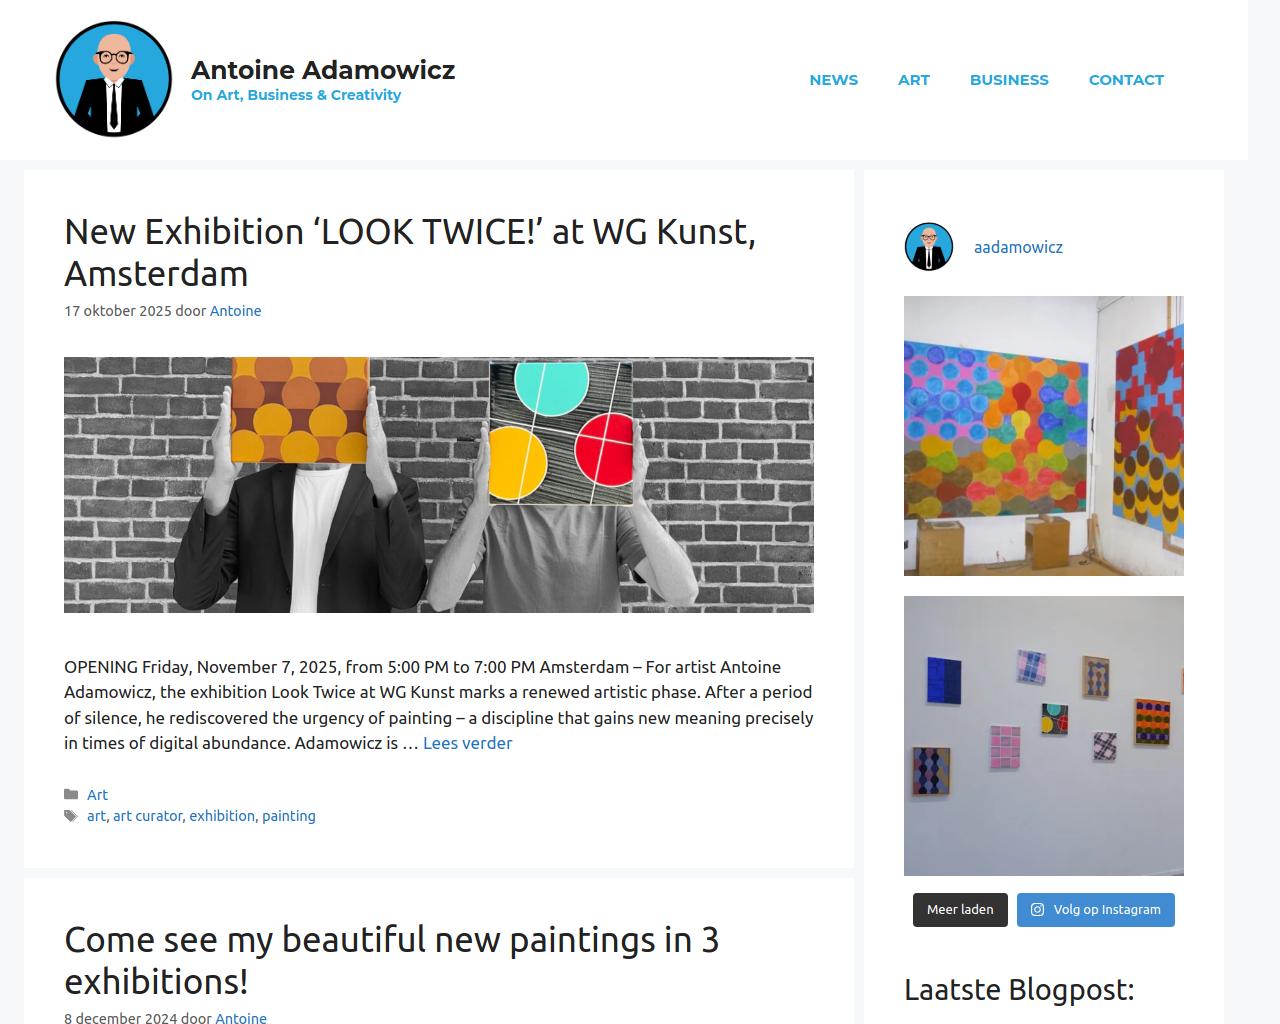Open the ART menu item

914,80
